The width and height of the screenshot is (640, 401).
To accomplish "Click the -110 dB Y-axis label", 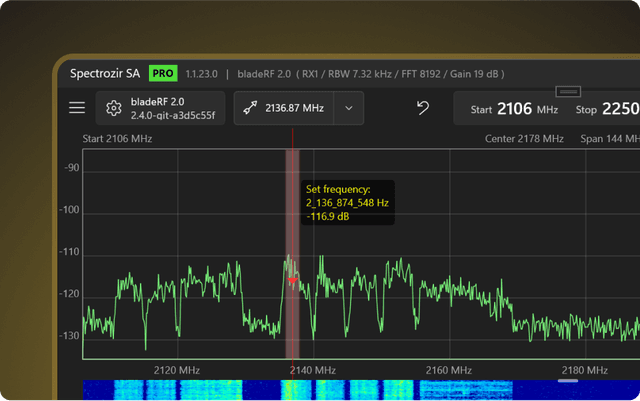I will (x=70, y=252).
